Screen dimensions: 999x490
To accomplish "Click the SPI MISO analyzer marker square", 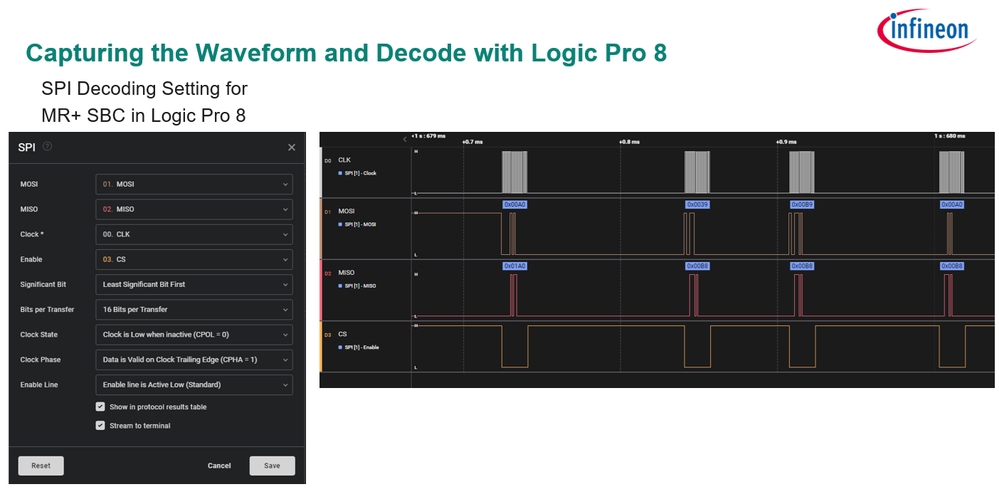I will (341, 285).
